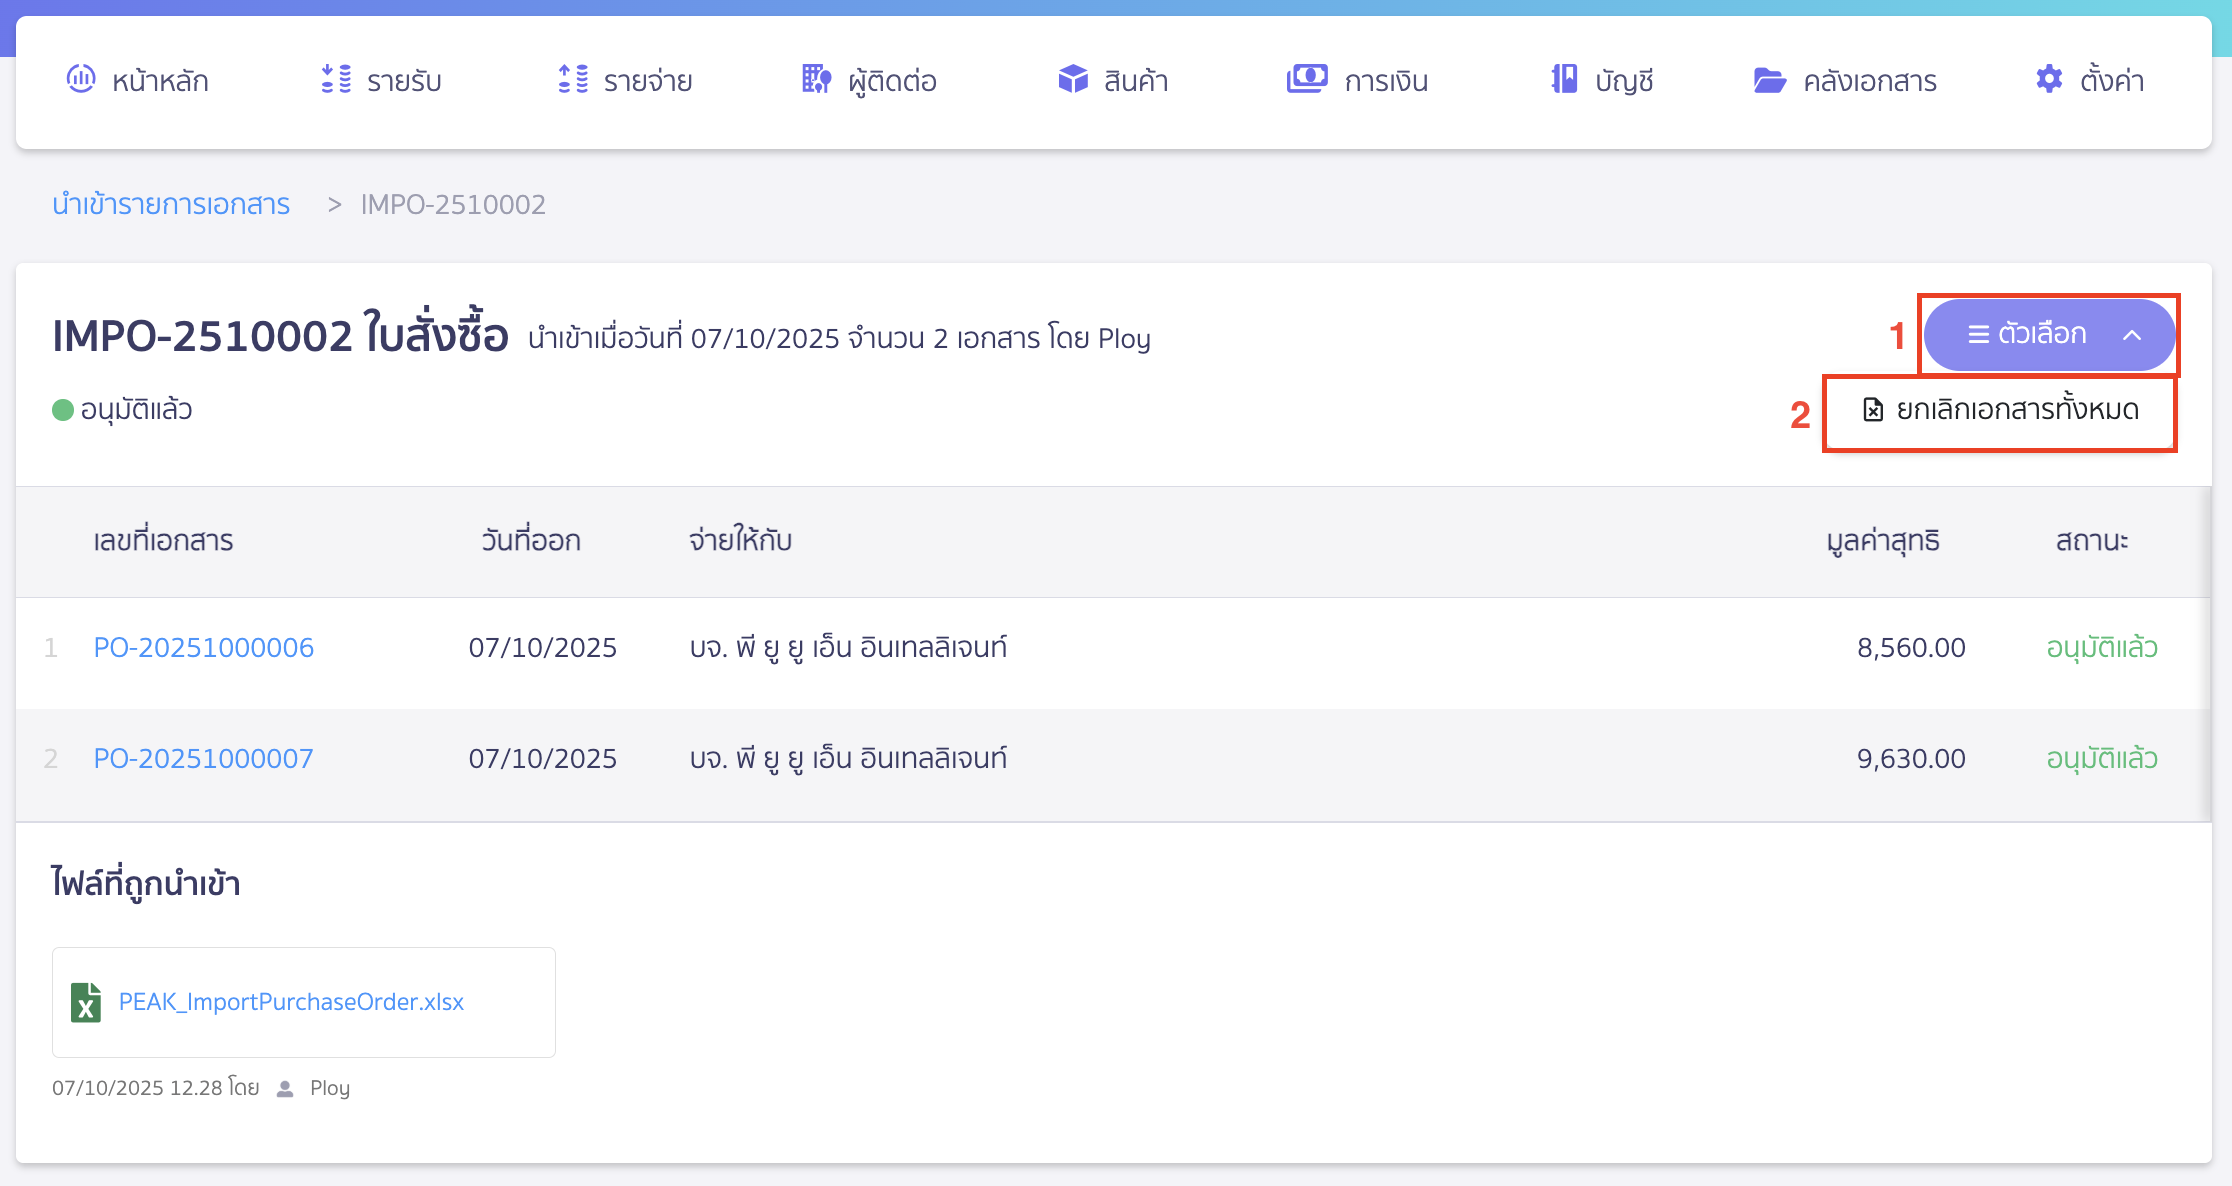The image size is (2232, 1186).
Task: Click the ผู้ติดต่อ contacts building icon
Action: (816, 79)
